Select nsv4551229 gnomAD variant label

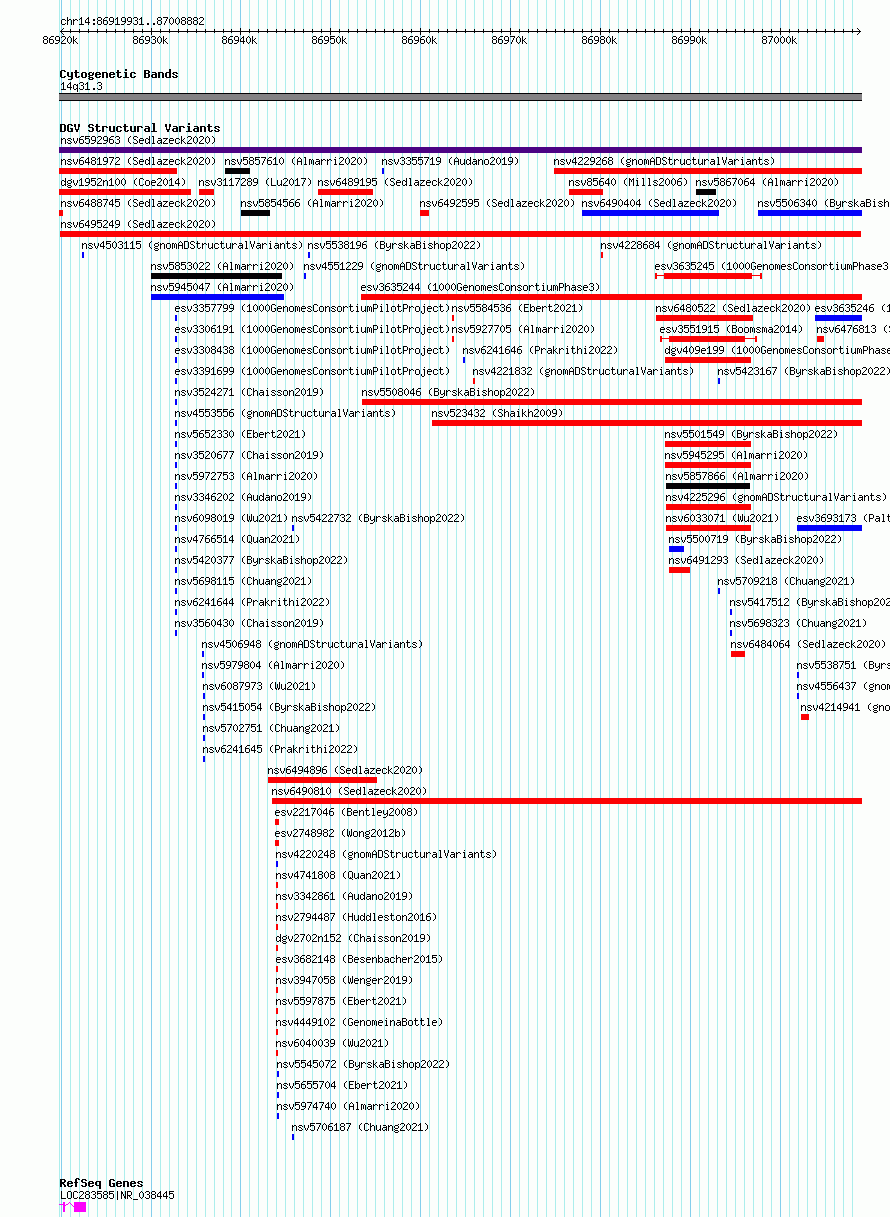[414, 266]
